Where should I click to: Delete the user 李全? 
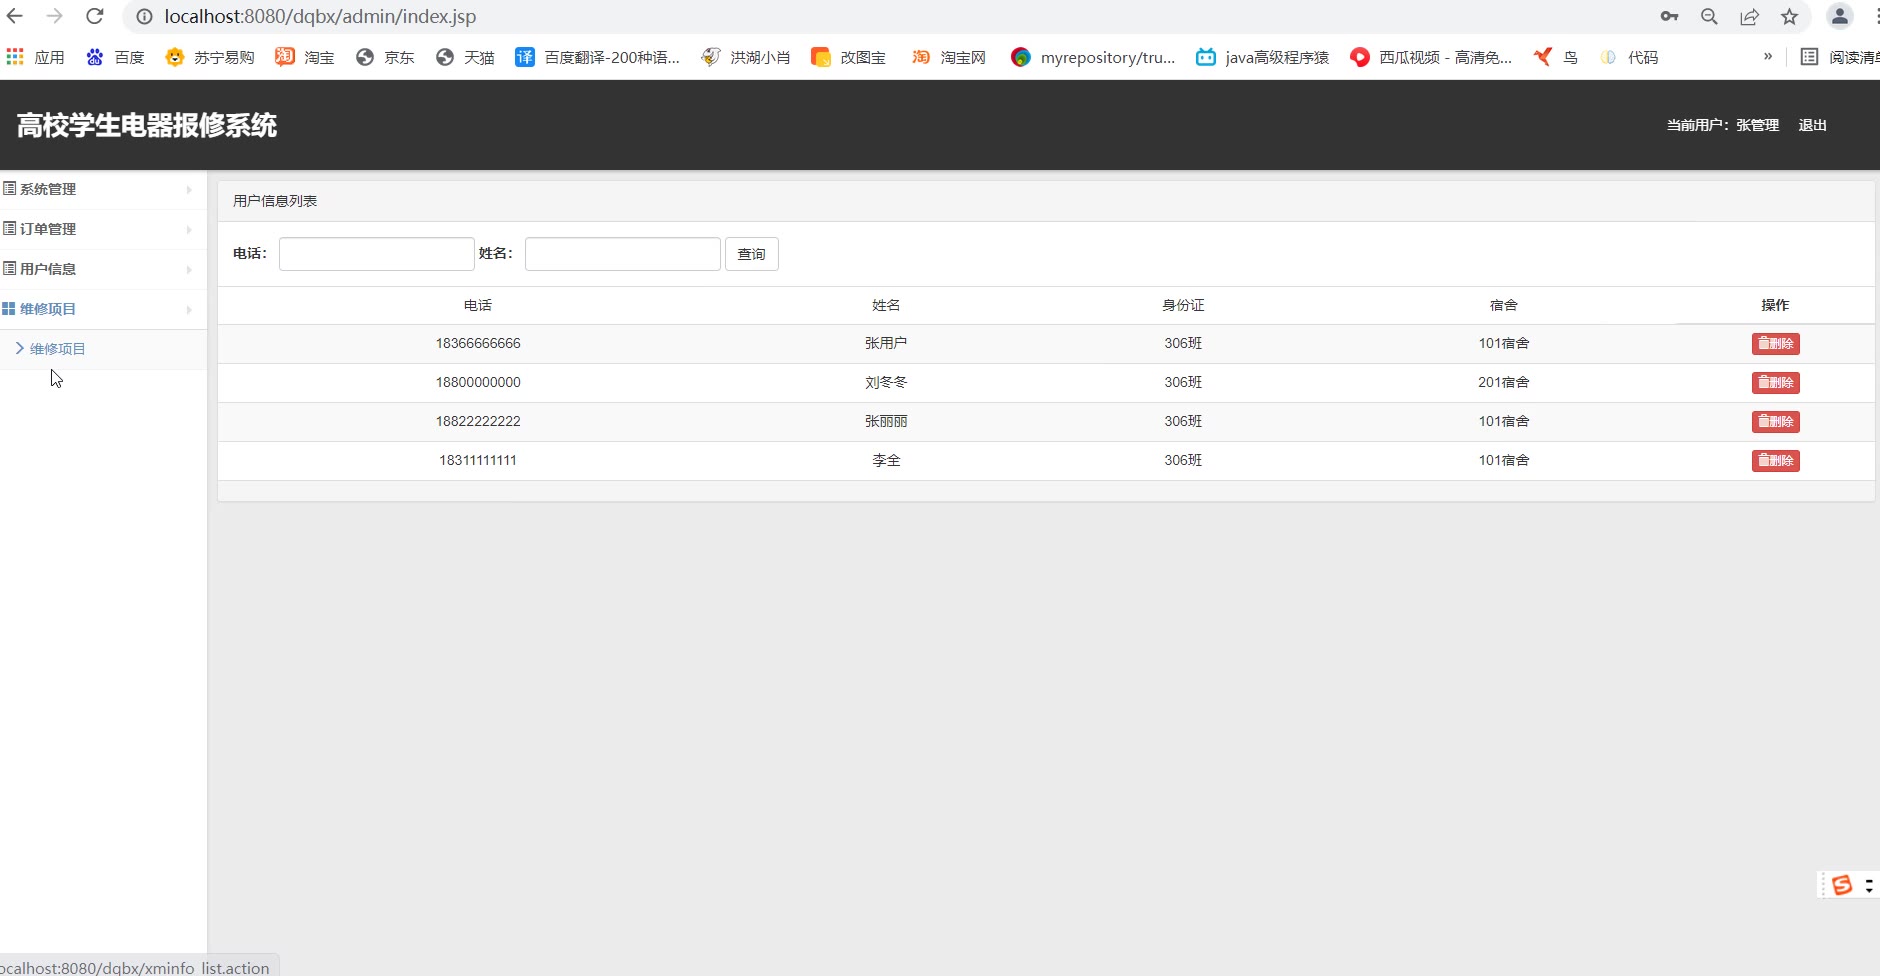1775,461
